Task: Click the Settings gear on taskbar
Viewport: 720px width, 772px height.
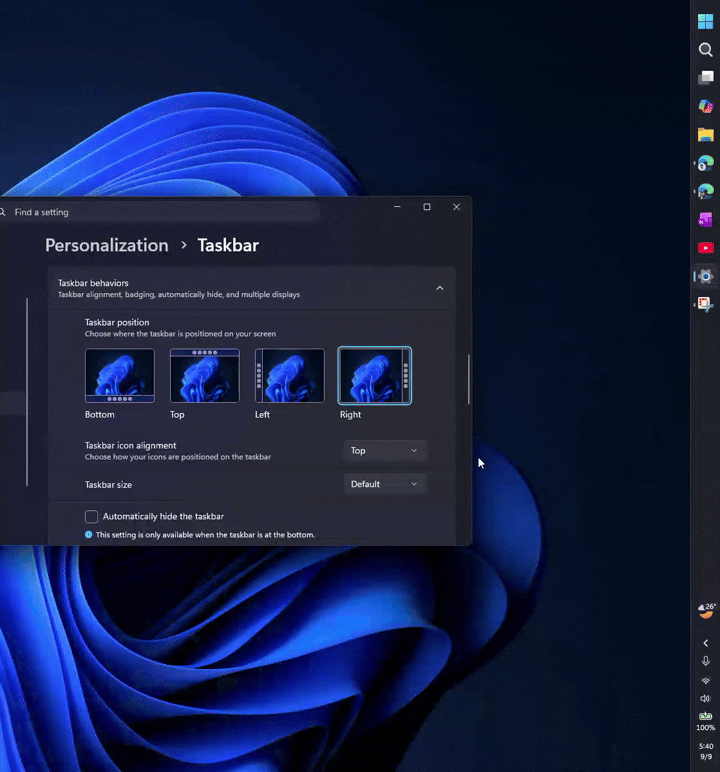Action: click(x=705, y=276)
